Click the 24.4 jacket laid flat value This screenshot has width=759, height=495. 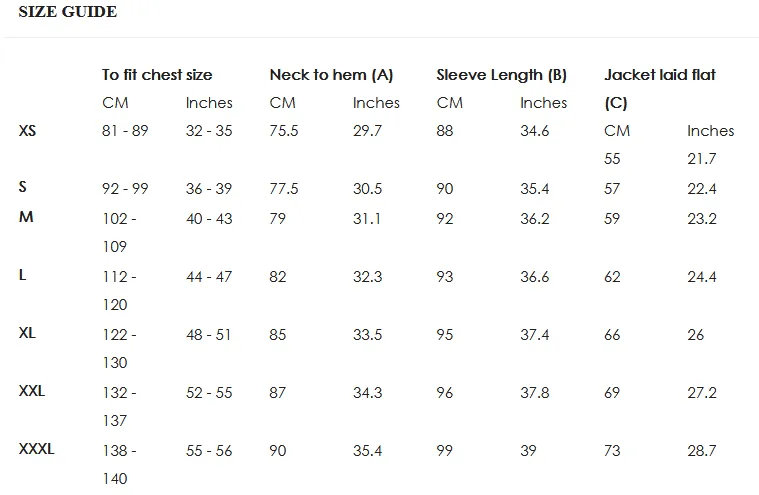702,277
